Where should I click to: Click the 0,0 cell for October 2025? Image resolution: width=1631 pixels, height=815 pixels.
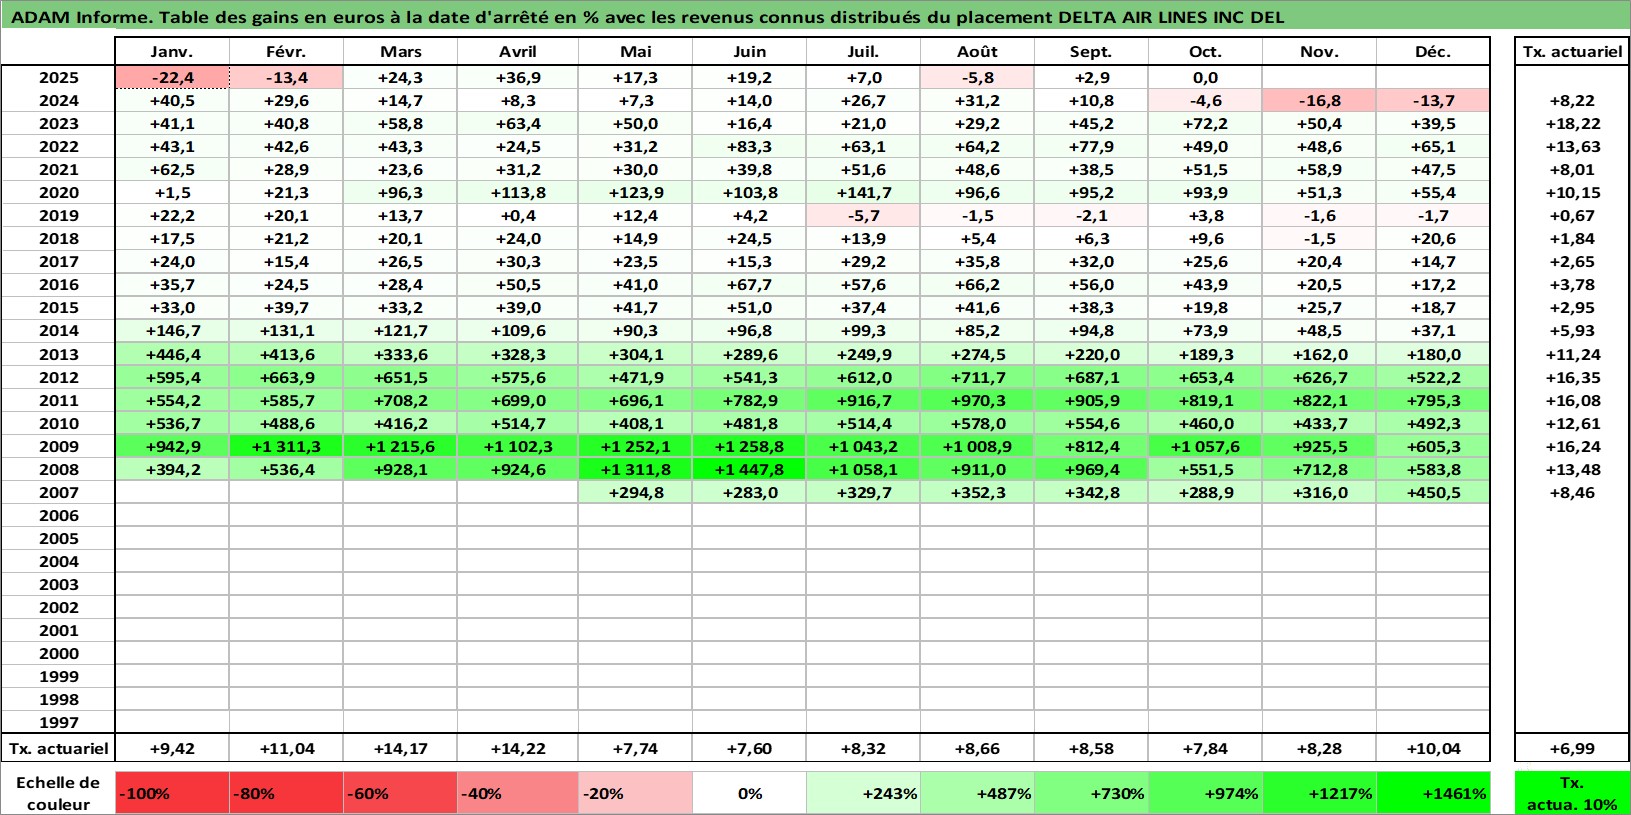(x=1205, y=78)
